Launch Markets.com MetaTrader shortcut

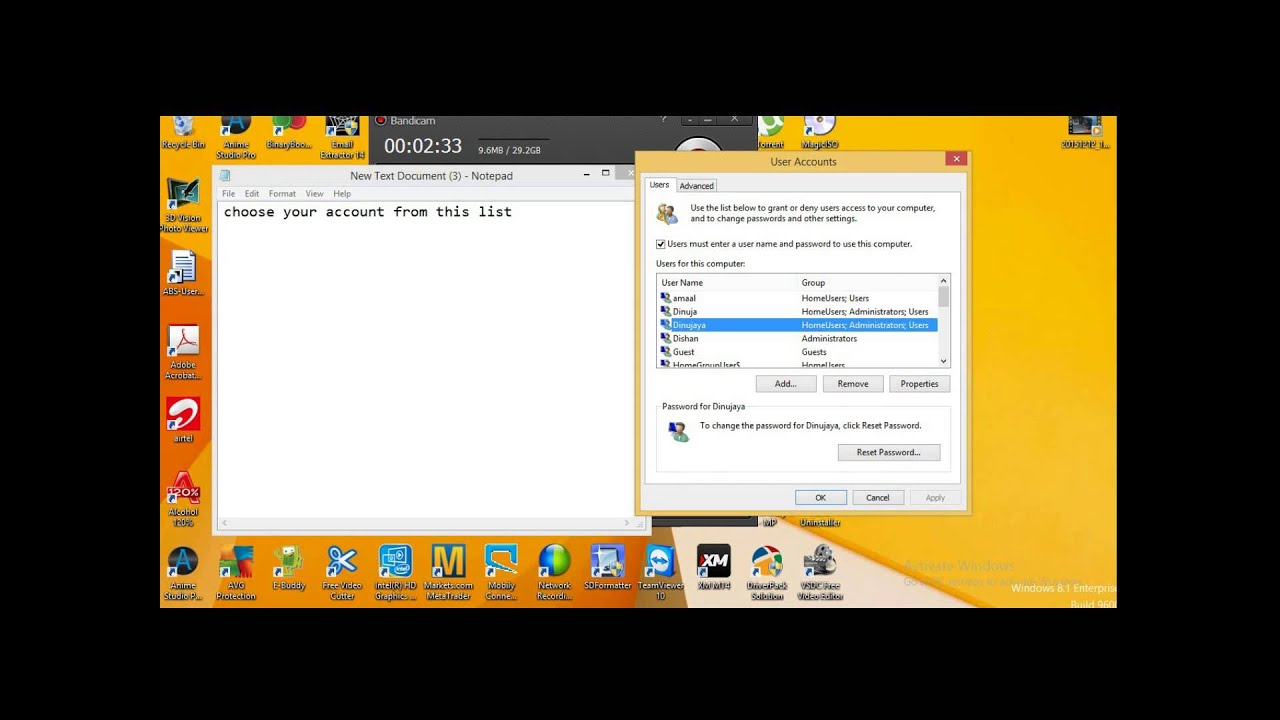point(448,573)
